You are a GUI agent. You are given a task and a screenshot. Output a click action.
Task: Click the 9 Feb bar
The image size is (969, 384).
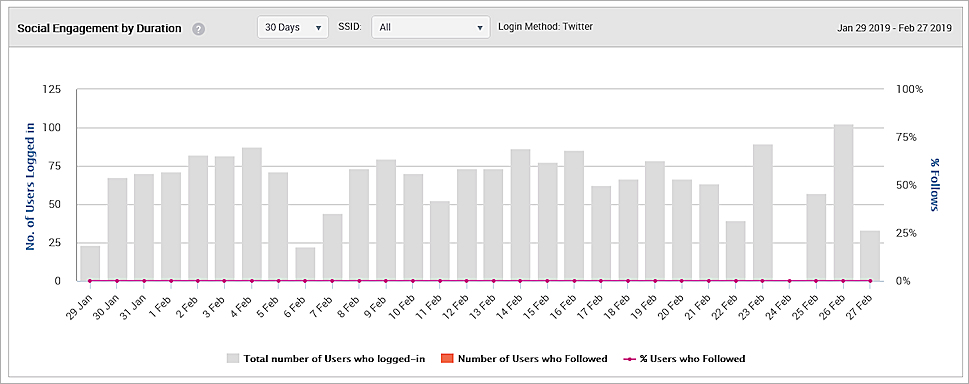point(386,220)
